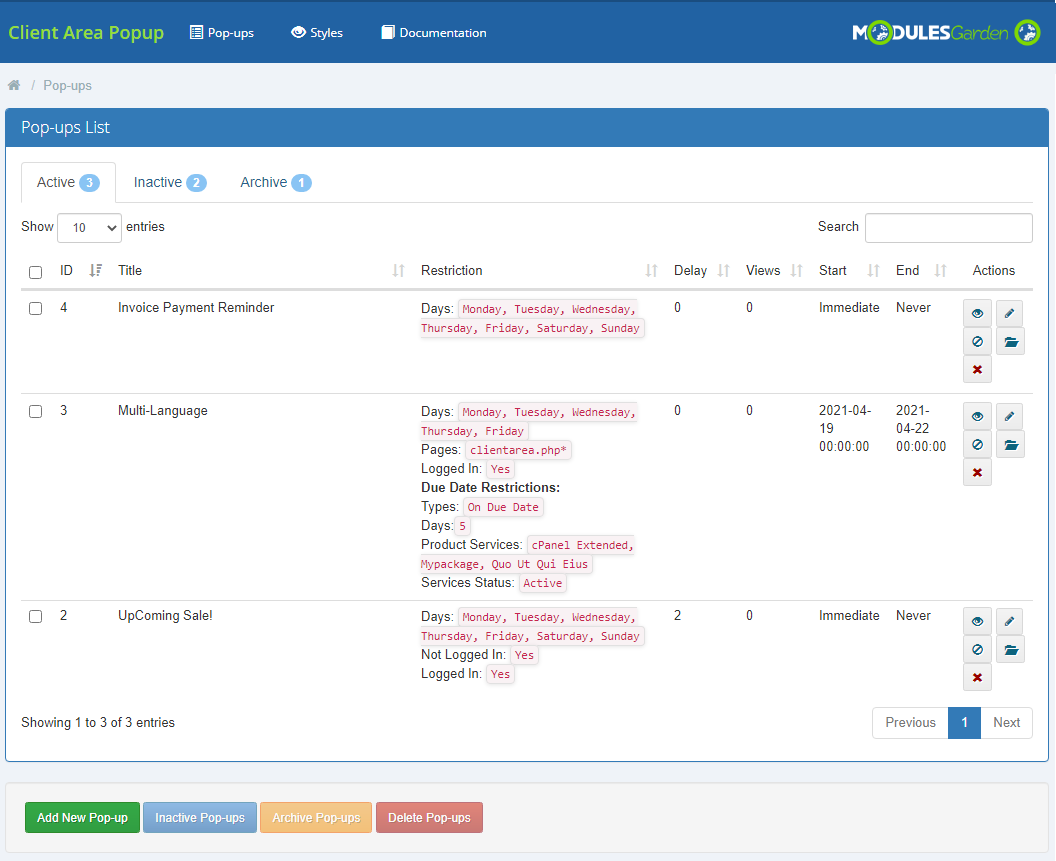Screen dimensions: 1056x861
Task: Click Inactive Pop-ups button
Action: [200, 817]
